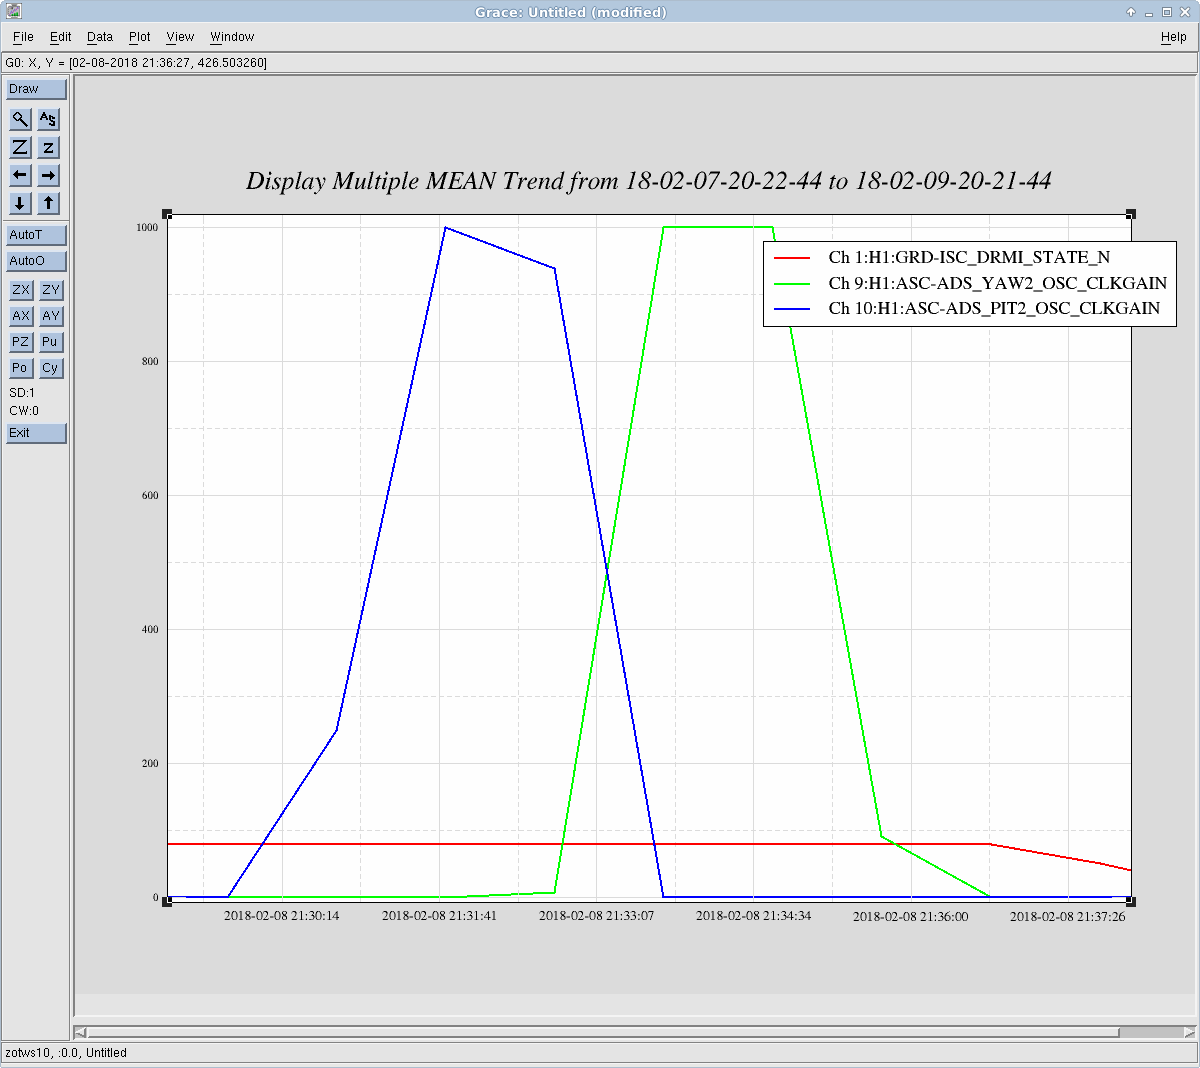Screen dimensions: 1200x1068
Task: Click the AutoT autotick button
Action: point(36,235)
